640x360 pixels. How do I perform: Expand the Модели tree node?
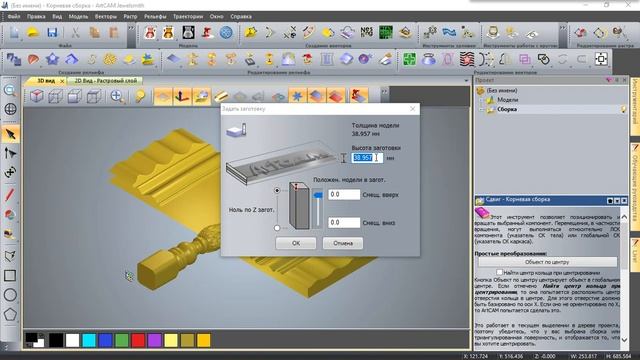pyautogui.click(x=481, y=100)
